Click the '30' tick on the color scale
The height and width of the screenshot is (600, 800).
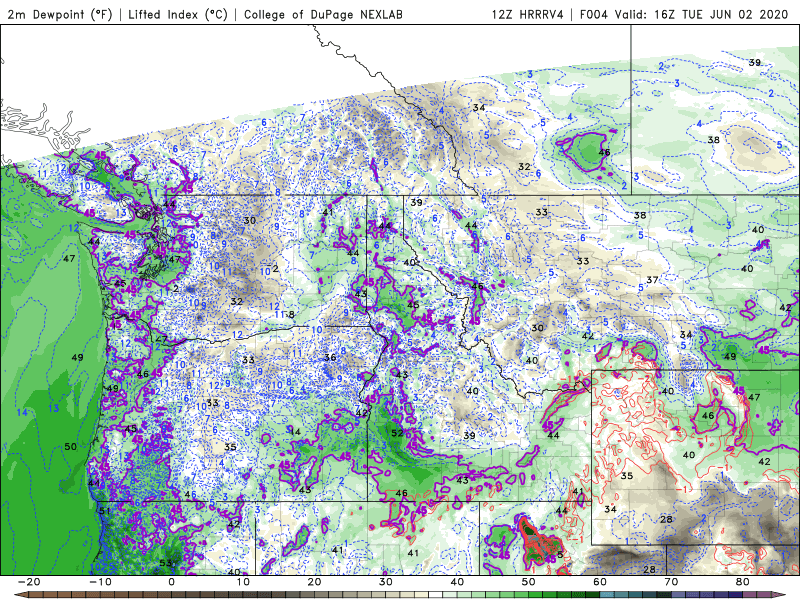[x=386, y=582]
